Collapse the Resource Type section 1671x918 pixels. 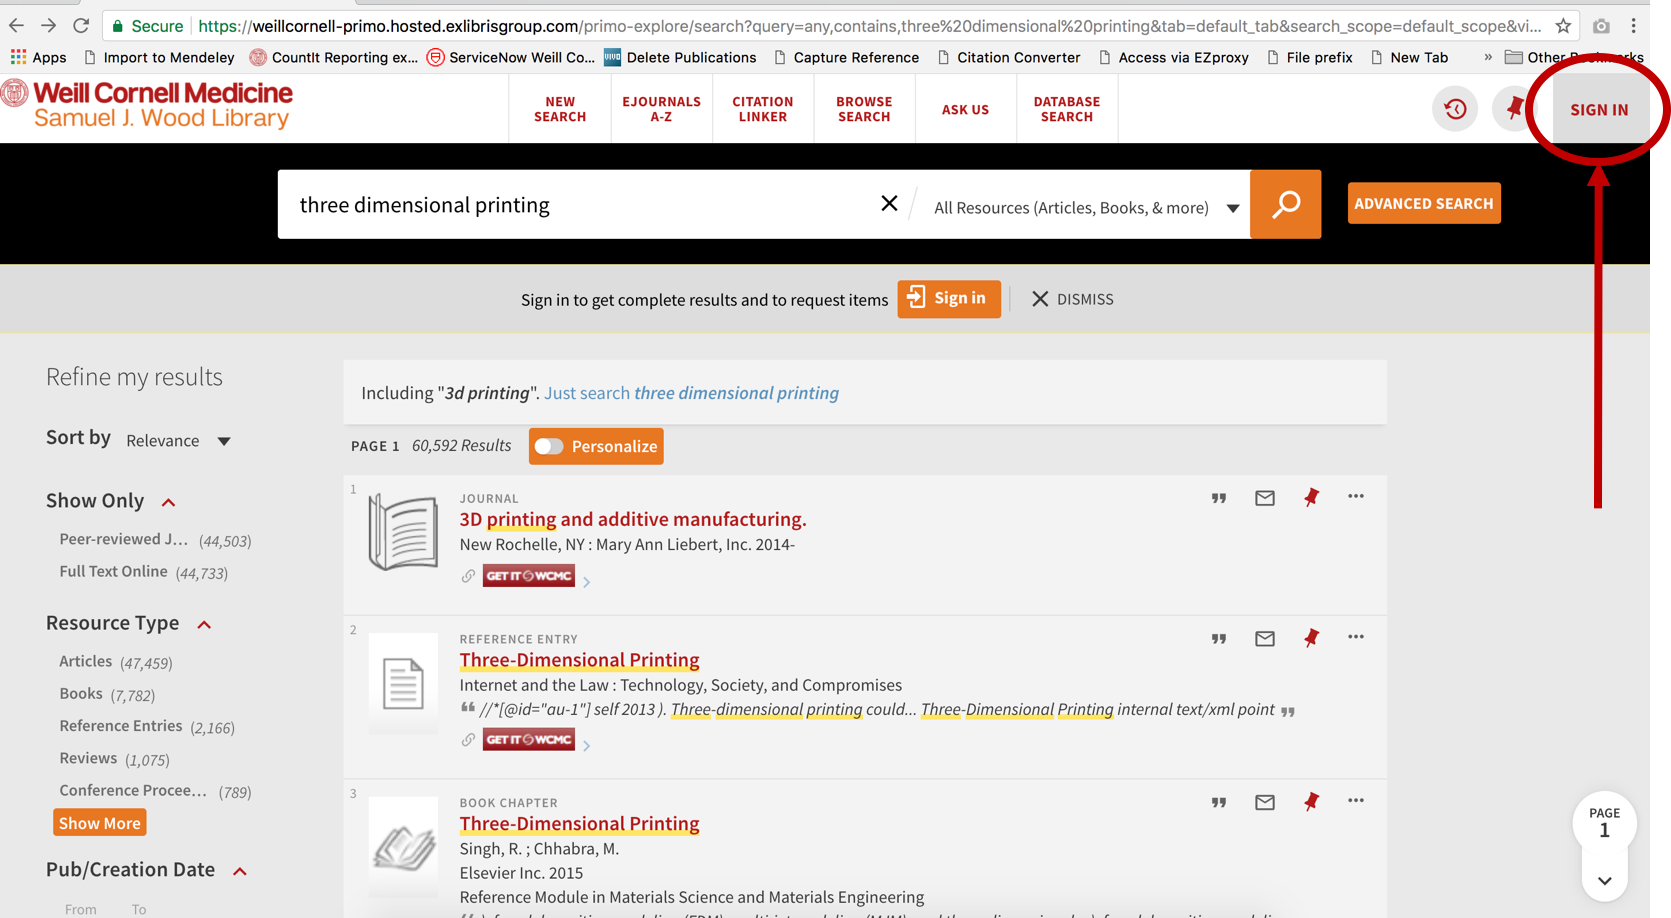tap(204, 624)
